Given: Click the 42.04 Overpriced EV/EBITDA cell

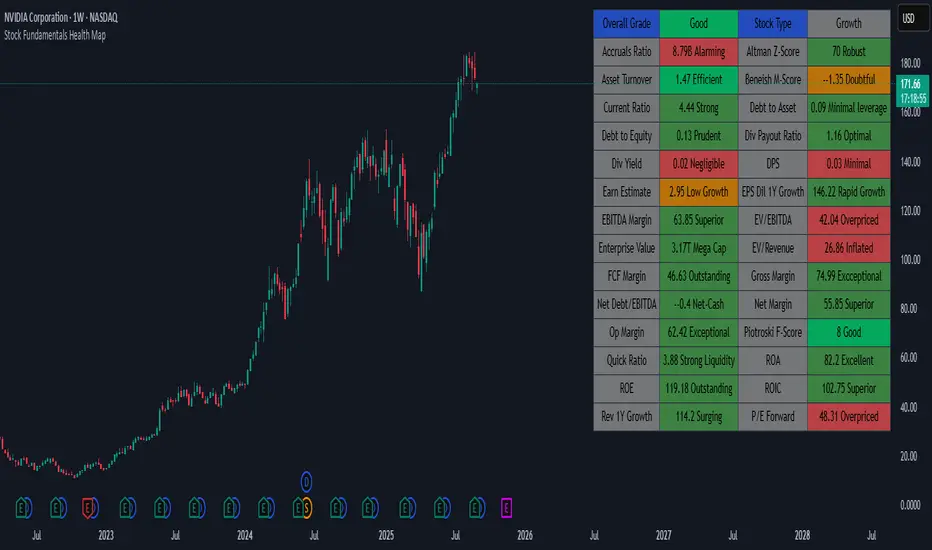Looking at the screenshot, I should click(x=849, y=220).
